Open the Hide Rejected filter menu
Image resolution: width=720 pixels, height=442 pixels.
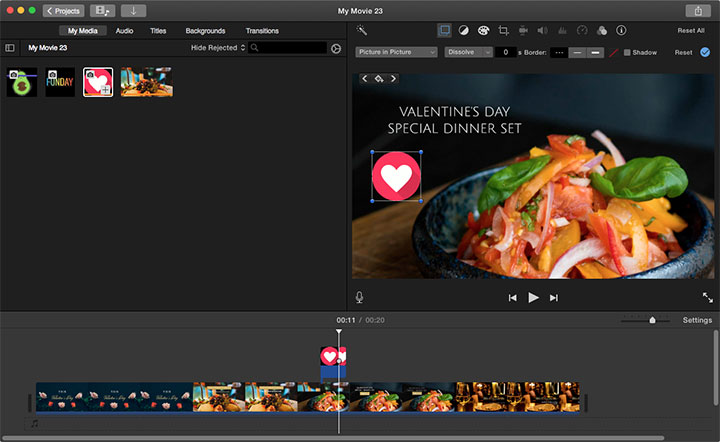(x=217, y=48)
